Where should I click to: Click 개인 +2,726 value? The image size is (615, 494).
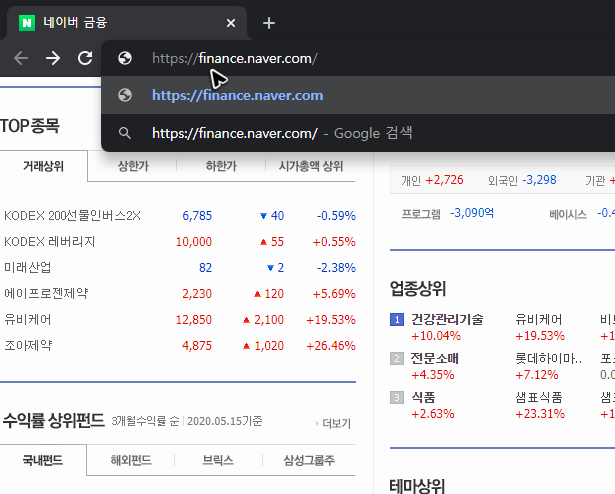tap(444, 180)
